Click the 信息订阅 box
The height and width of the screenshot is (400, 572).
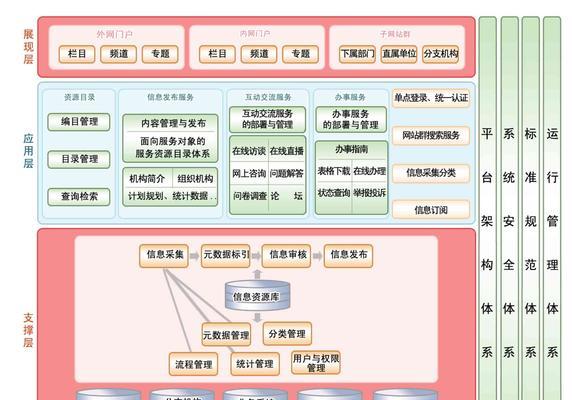(431, 210)
